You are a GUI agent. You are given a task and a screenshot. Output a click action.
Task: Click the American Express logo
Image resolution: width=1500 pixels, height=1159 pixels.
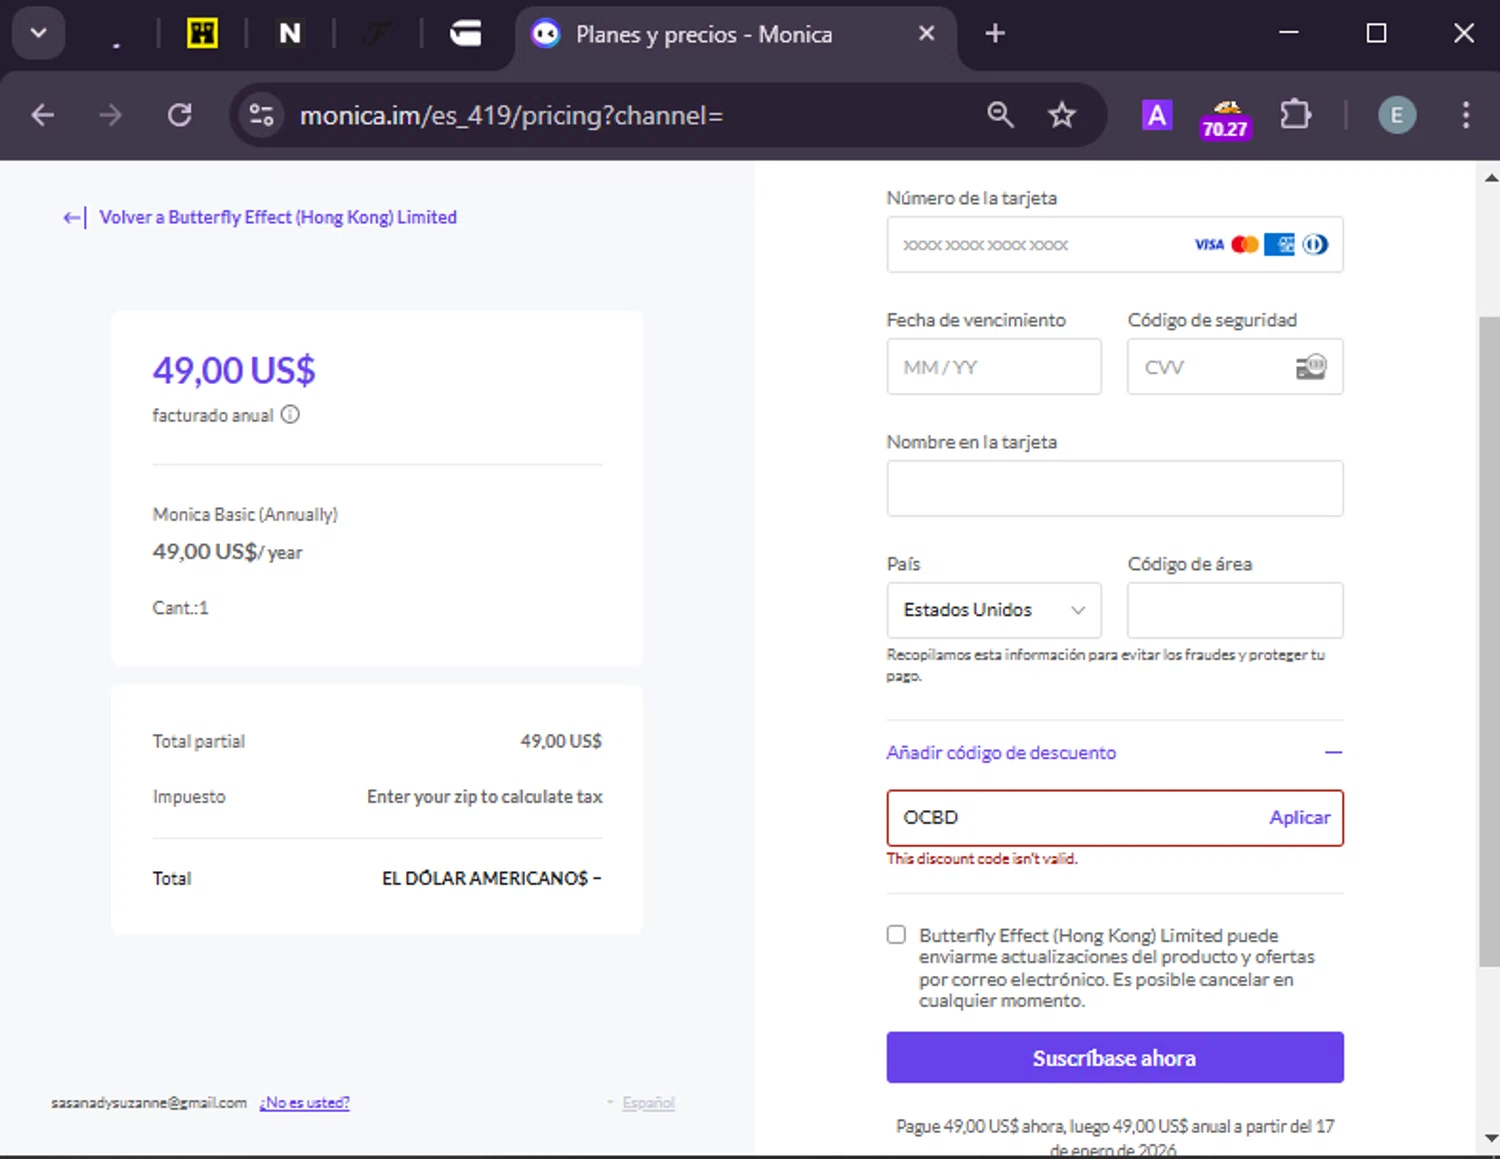tap(1280, 244)
